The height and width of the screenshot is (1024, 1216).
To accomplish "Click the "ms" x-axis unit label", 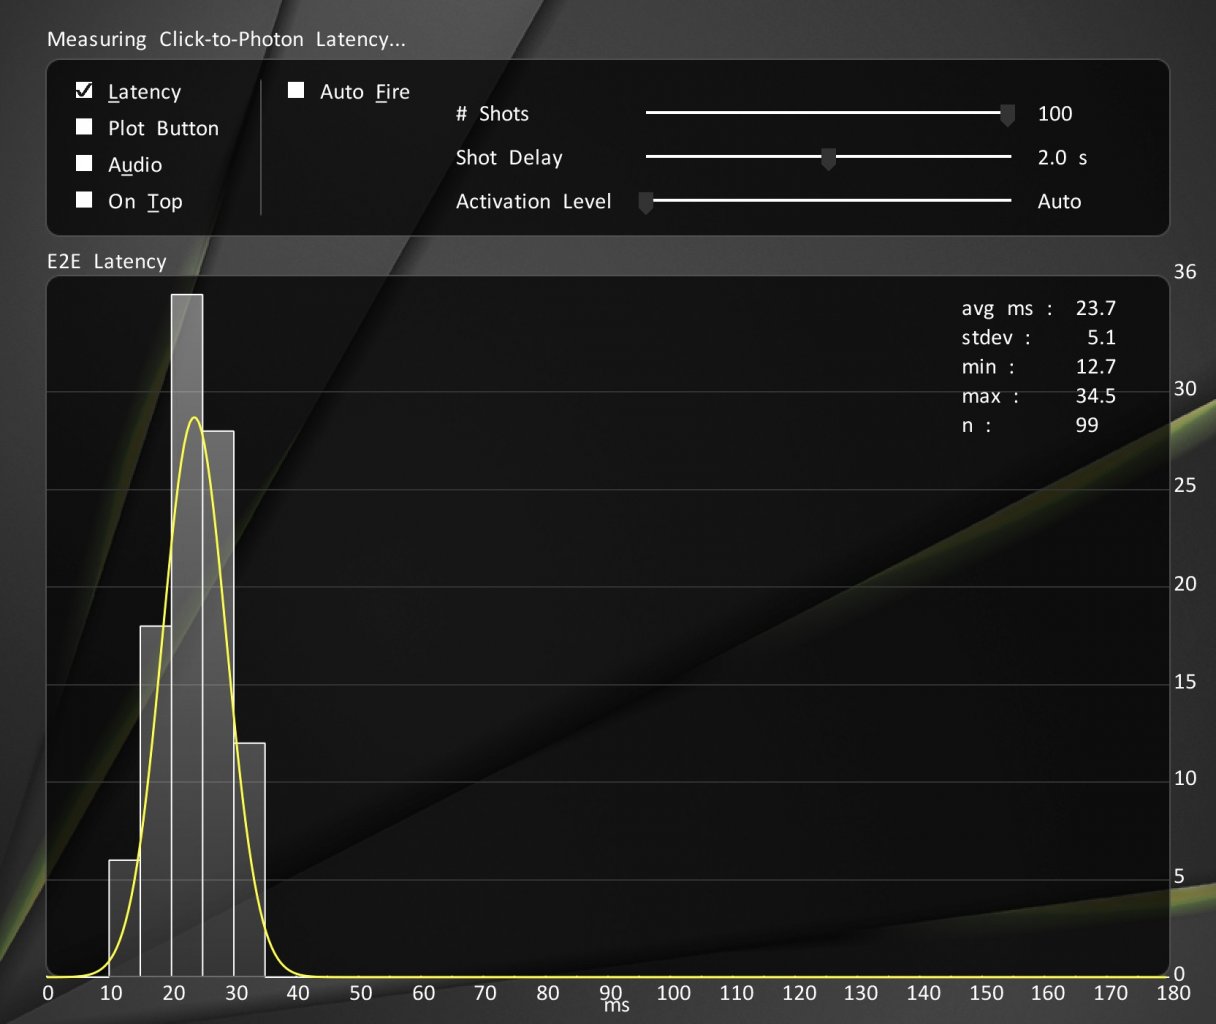I will coord(617,1006).
